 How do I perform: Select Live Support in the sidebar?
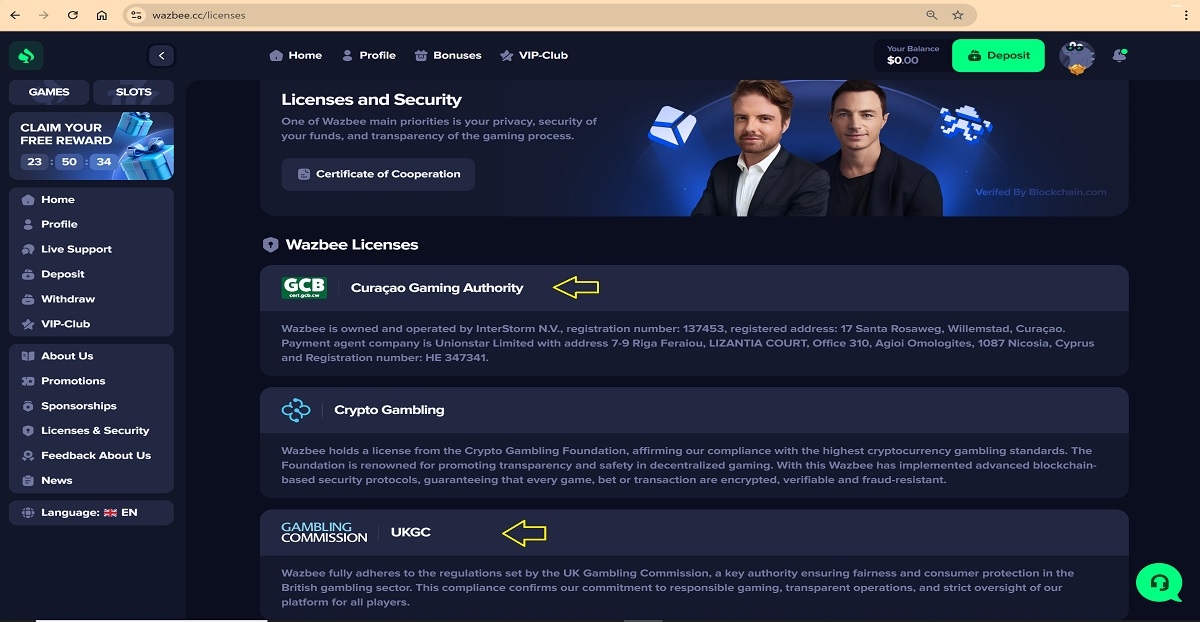[x=76, y=249]
